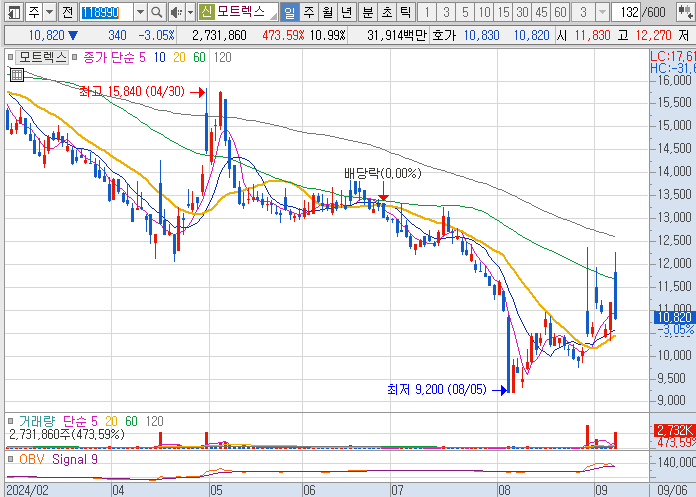Click the green MA 60 legend label
Image resolution: width=696 pixels, height=497 pixels.
pos(199,57)
